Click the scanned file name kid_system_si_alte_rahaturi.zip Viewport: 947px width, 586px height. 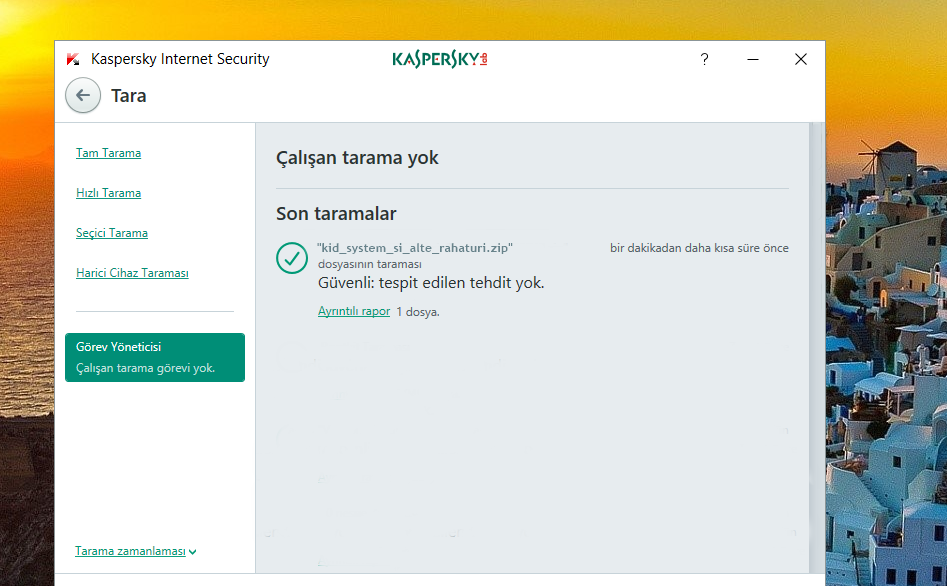click(415, 248)
